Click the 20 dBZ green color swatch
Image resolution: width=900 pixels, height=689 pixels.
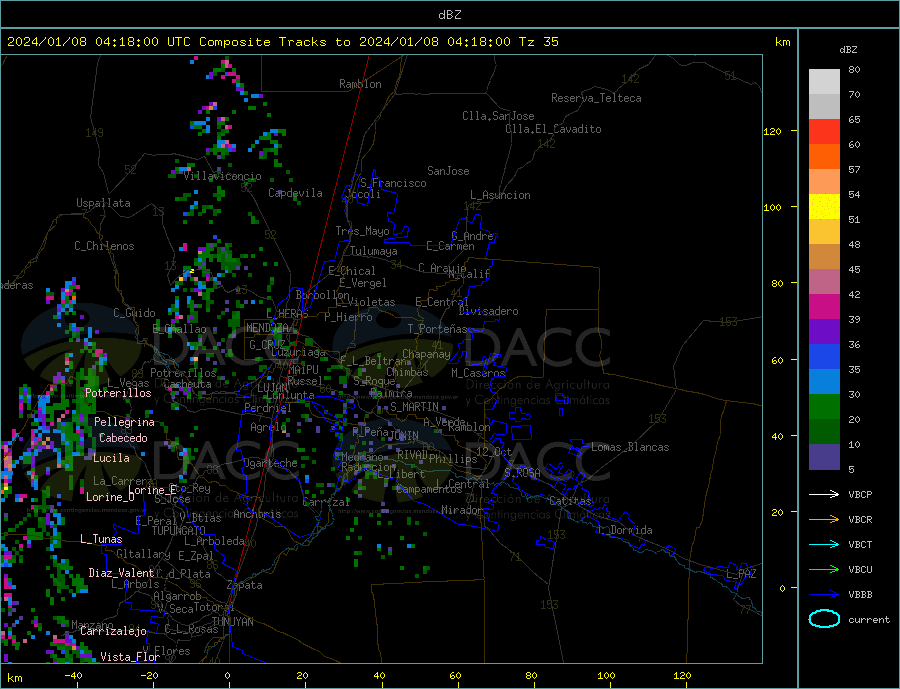click(824, 407)
